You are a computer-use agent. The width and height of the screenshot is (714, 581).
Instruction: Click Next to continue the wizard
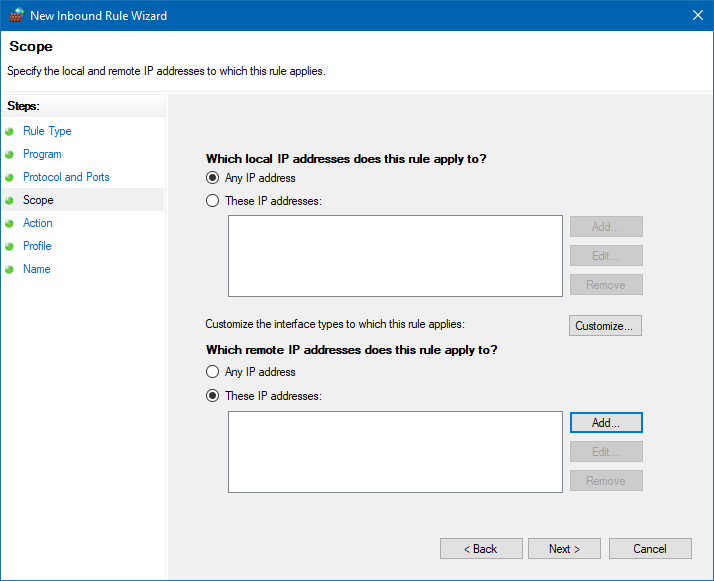pos(564,549)
